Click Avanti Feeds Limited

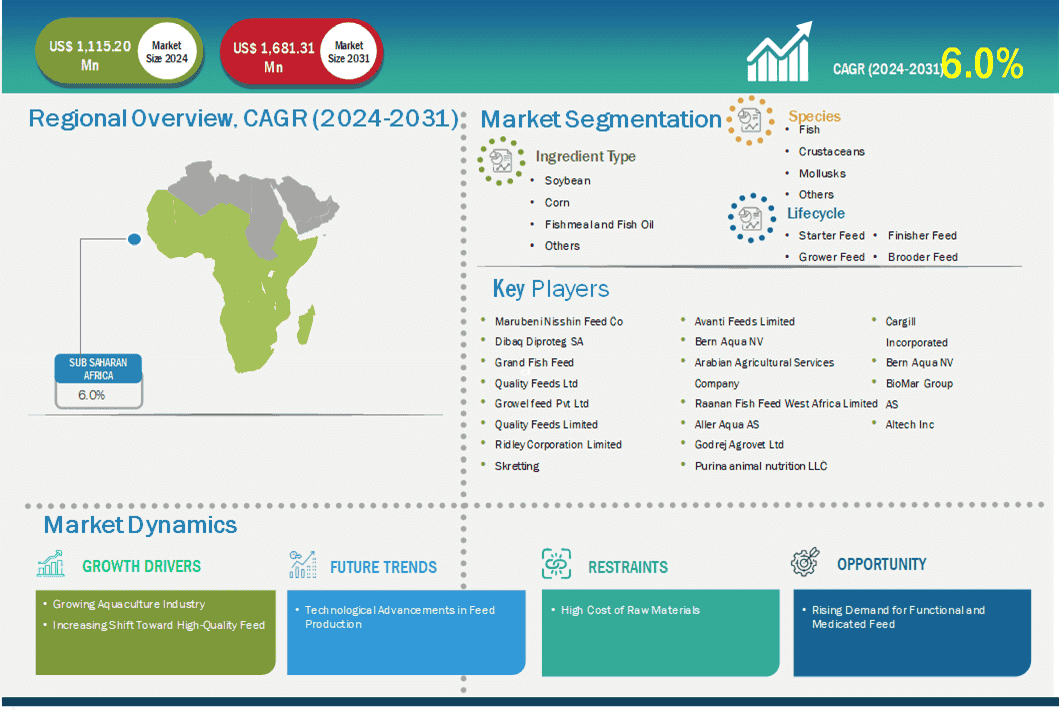[x=744, y=321]
